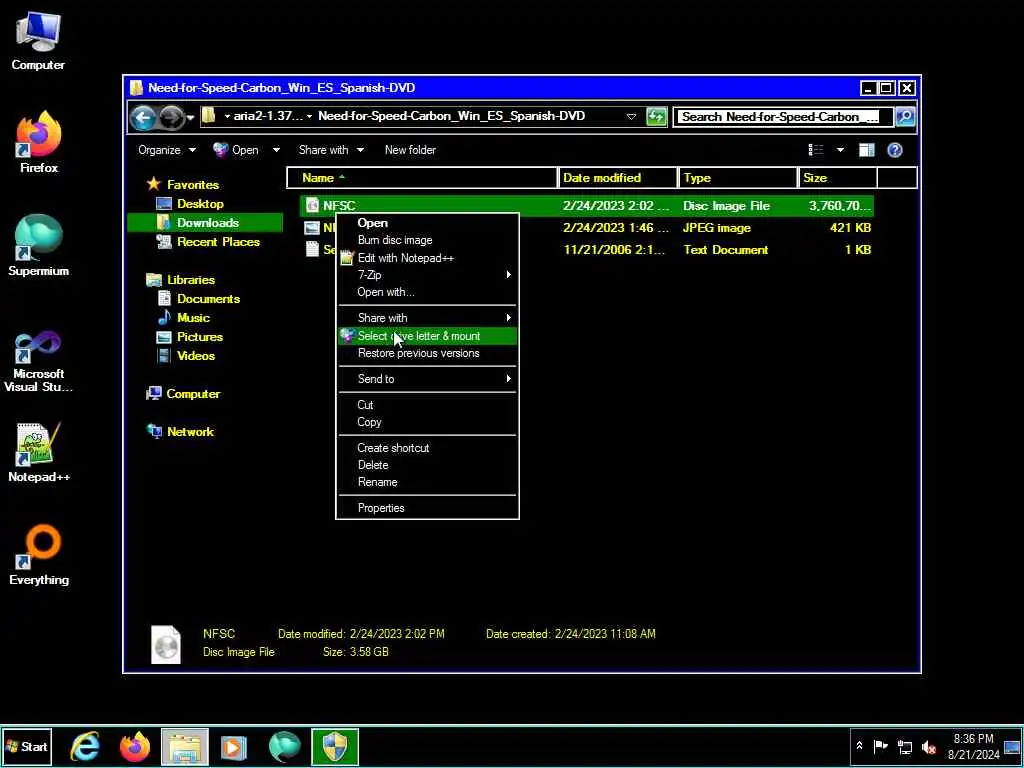Open the Organize dropdown menu
The image size is (1024, 768).
pos(167,150)
